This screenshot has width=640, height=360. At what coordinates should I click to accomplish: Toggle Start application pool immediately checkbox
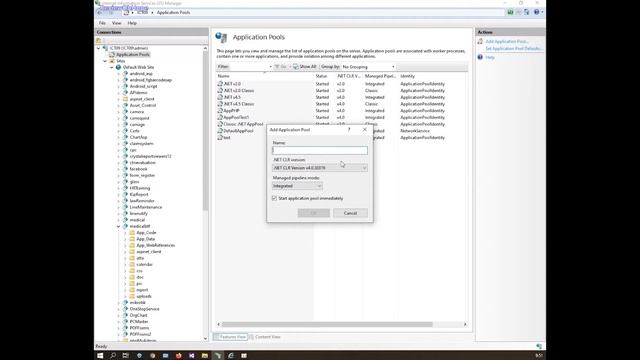pyautogui.click(x=274, y=198)
